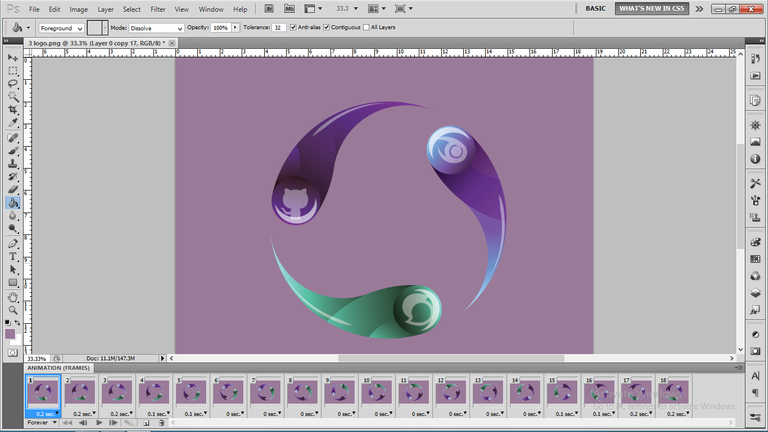Select the Pen tool
768x432 pixels.
pyautogui.click(x=13, y=244)
